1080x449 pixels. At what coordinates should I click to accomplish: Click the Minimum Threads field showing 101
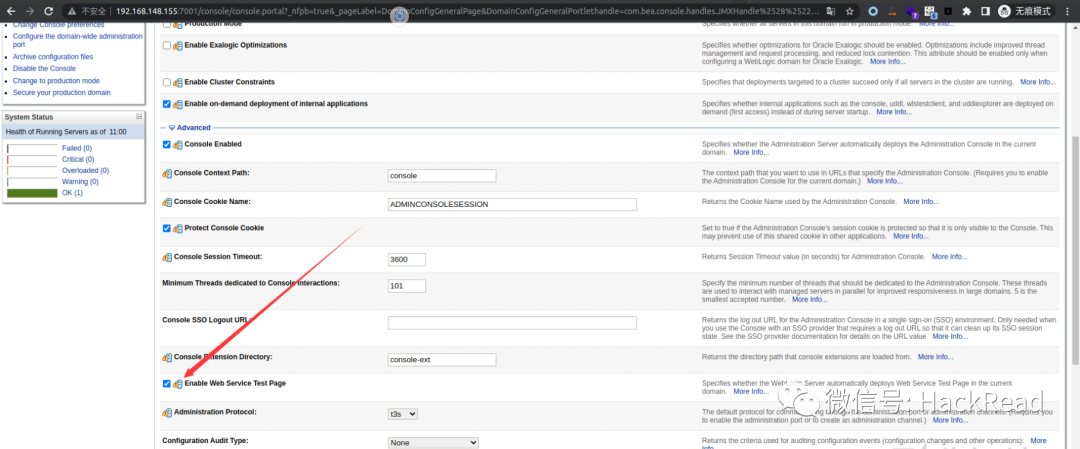pos(407,286)
